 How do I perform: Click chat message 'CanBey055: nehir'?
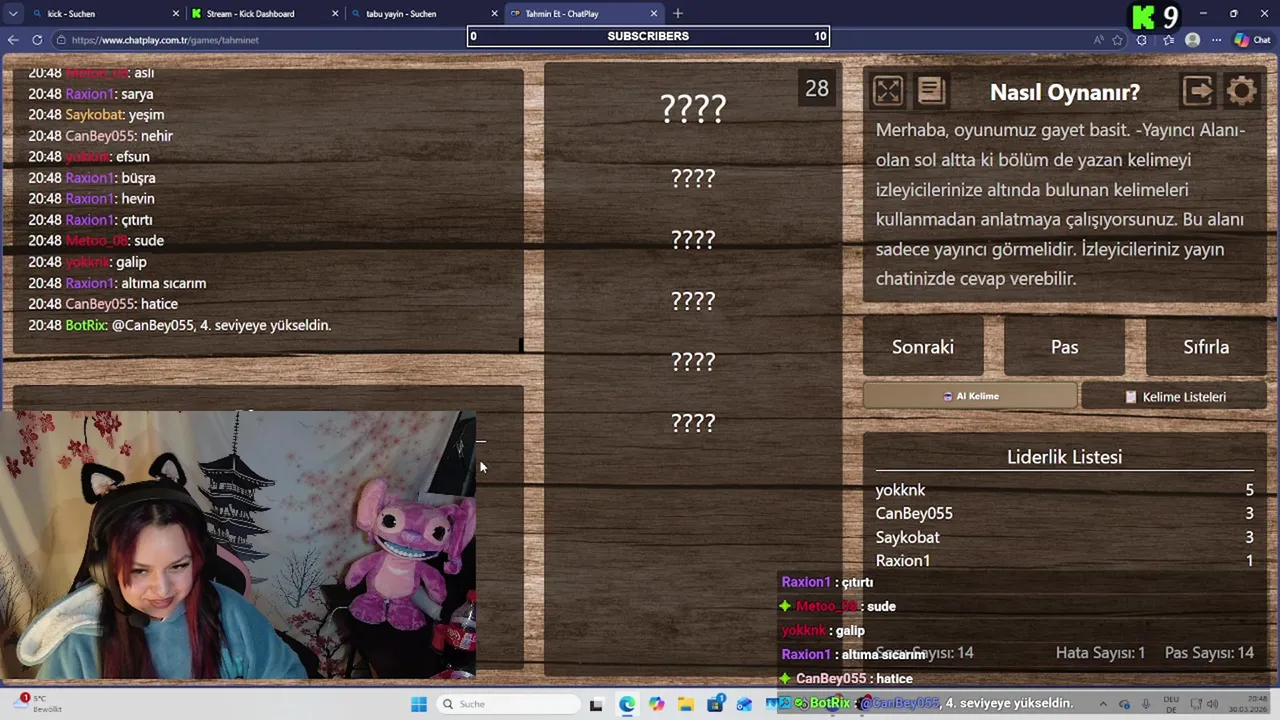[x=100, y=136]
